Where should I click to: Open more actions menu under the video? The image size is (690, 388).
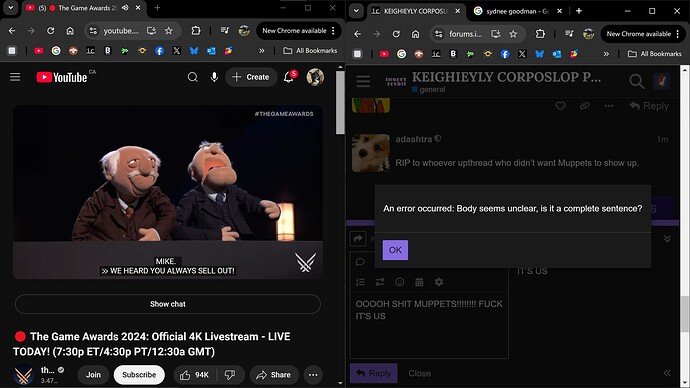pos(313,375)
